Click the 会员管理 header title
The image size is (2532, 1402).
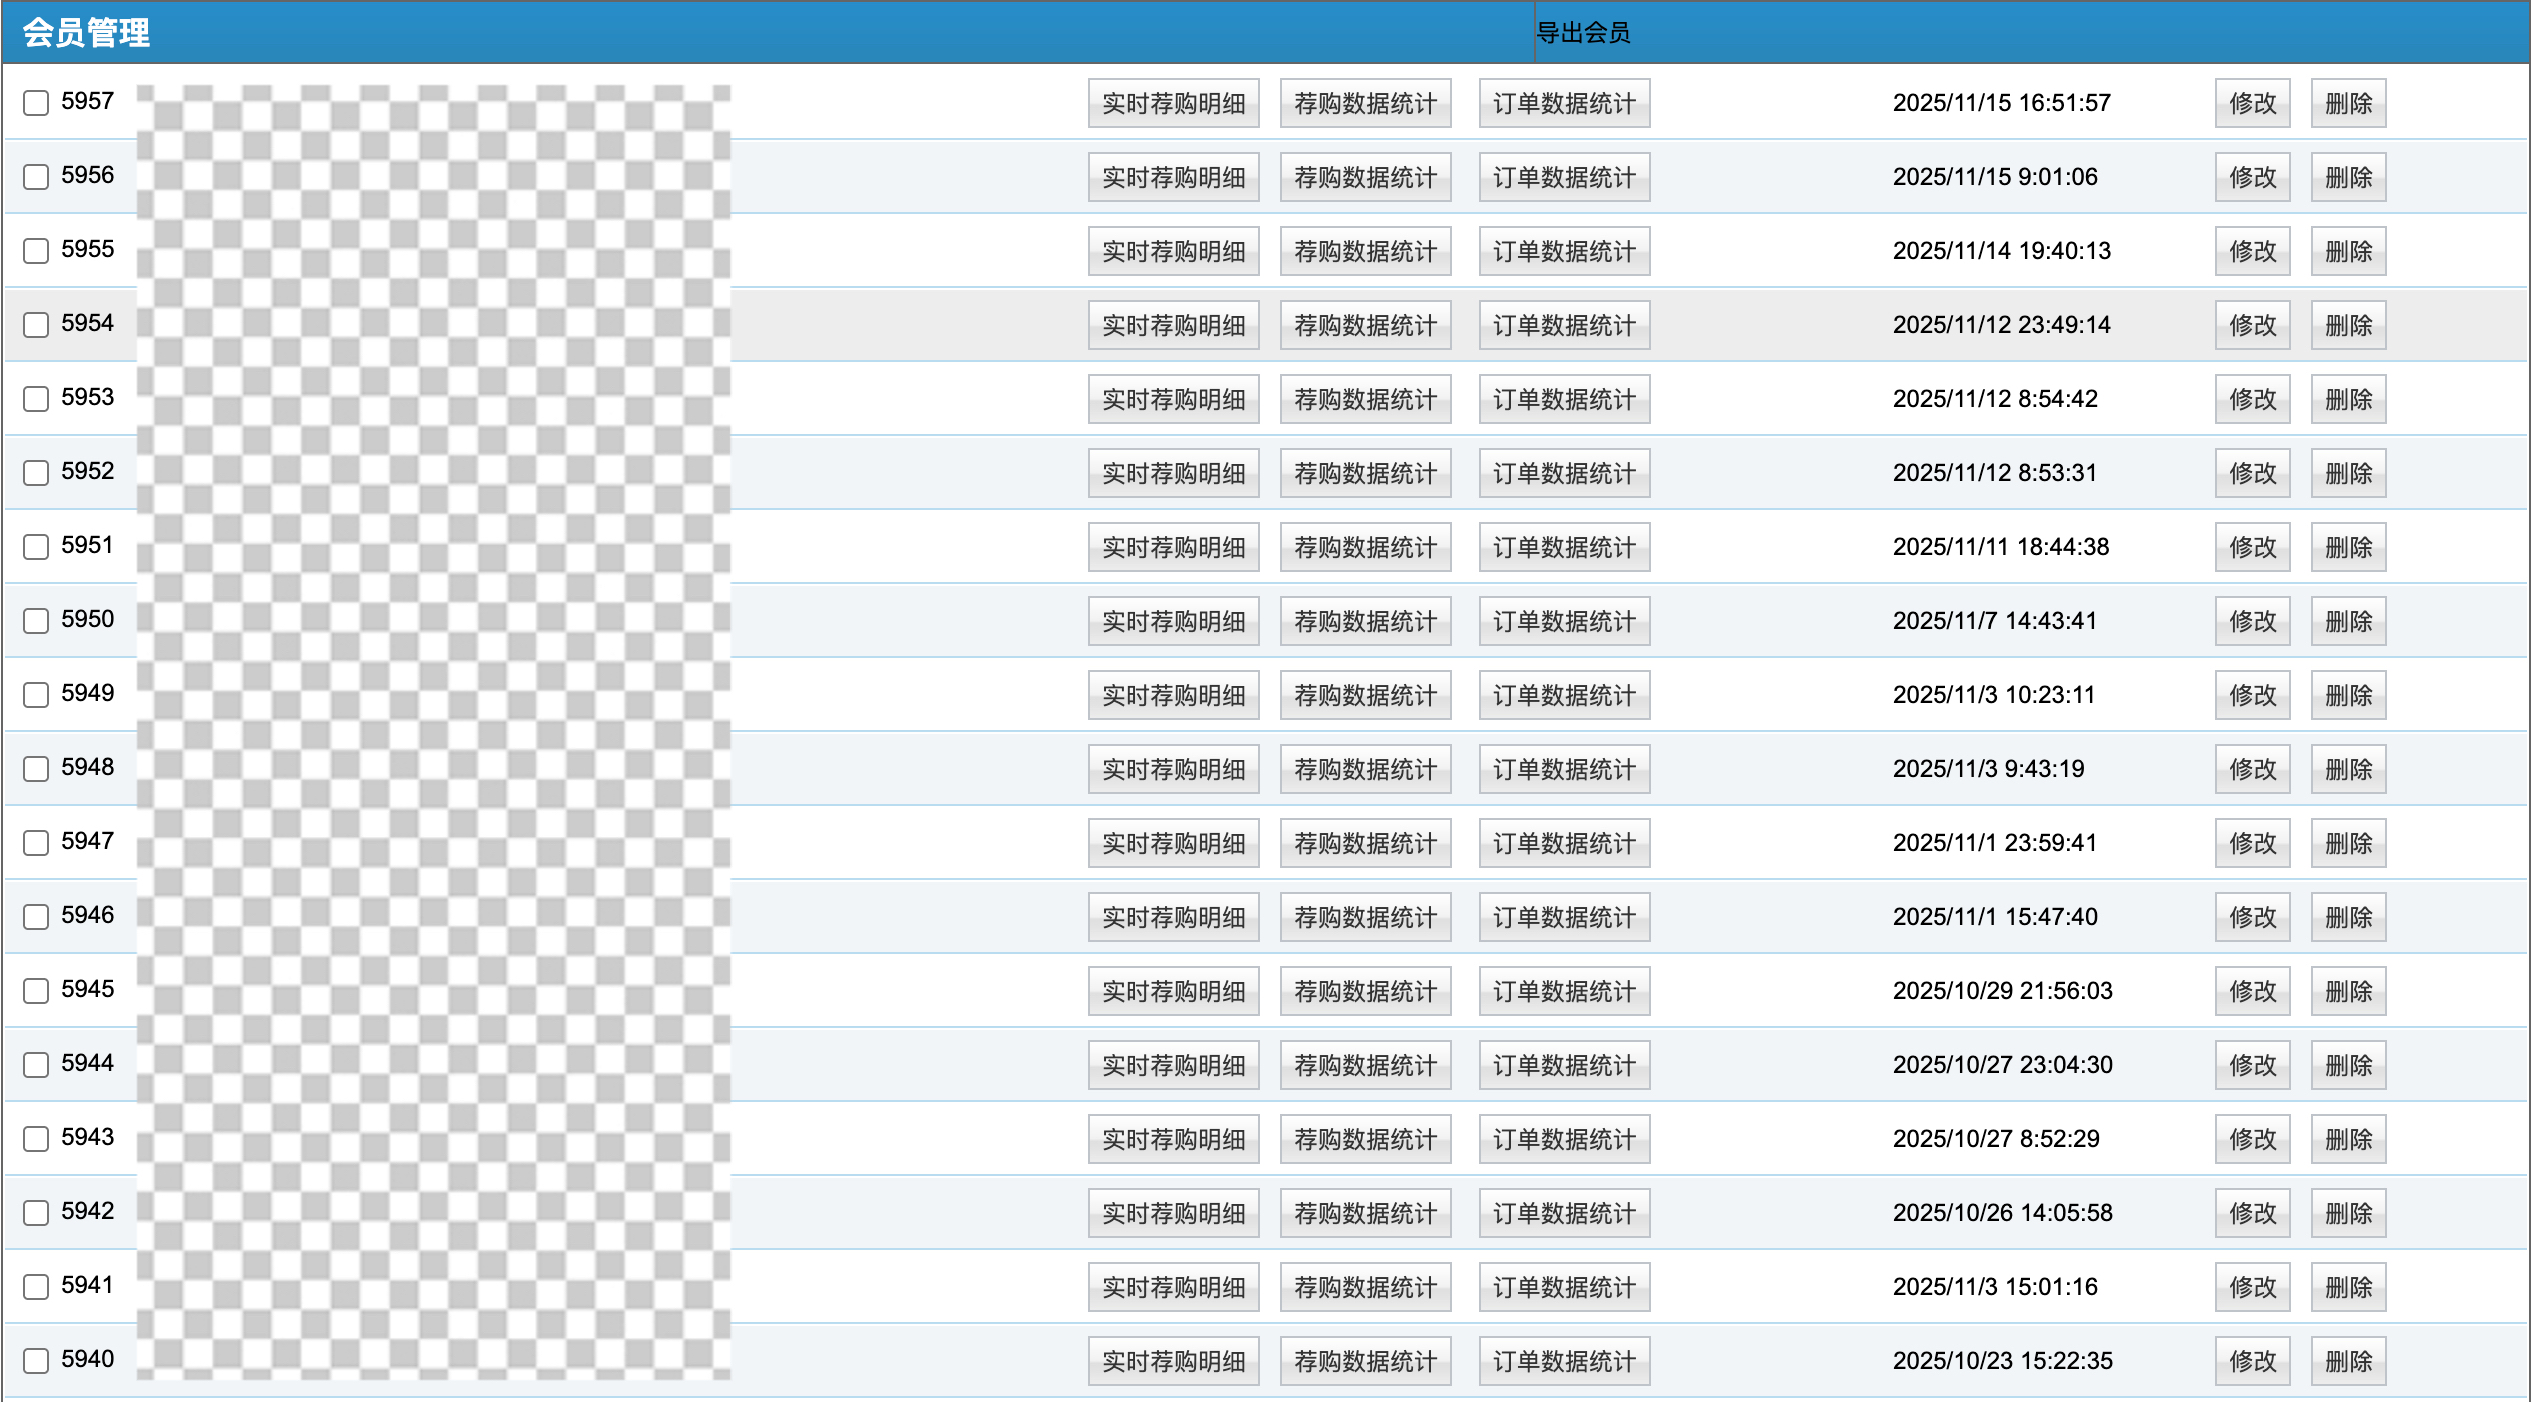click(x=86, y=33)
